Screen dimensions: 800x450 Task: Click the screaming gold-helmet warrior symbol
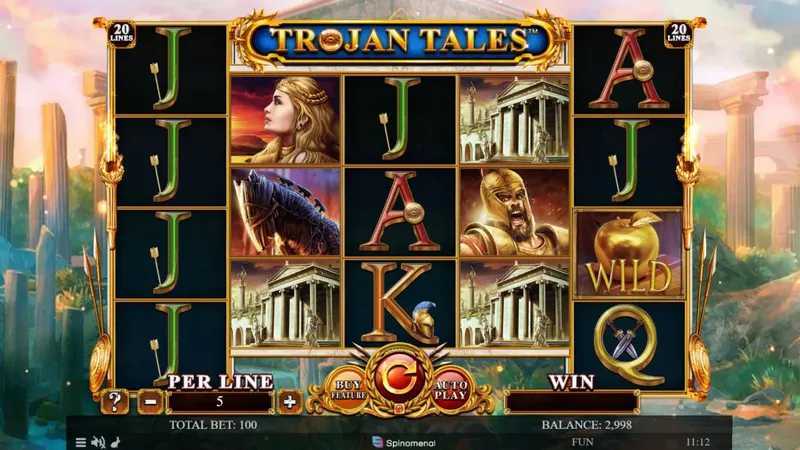click(514, 212)
